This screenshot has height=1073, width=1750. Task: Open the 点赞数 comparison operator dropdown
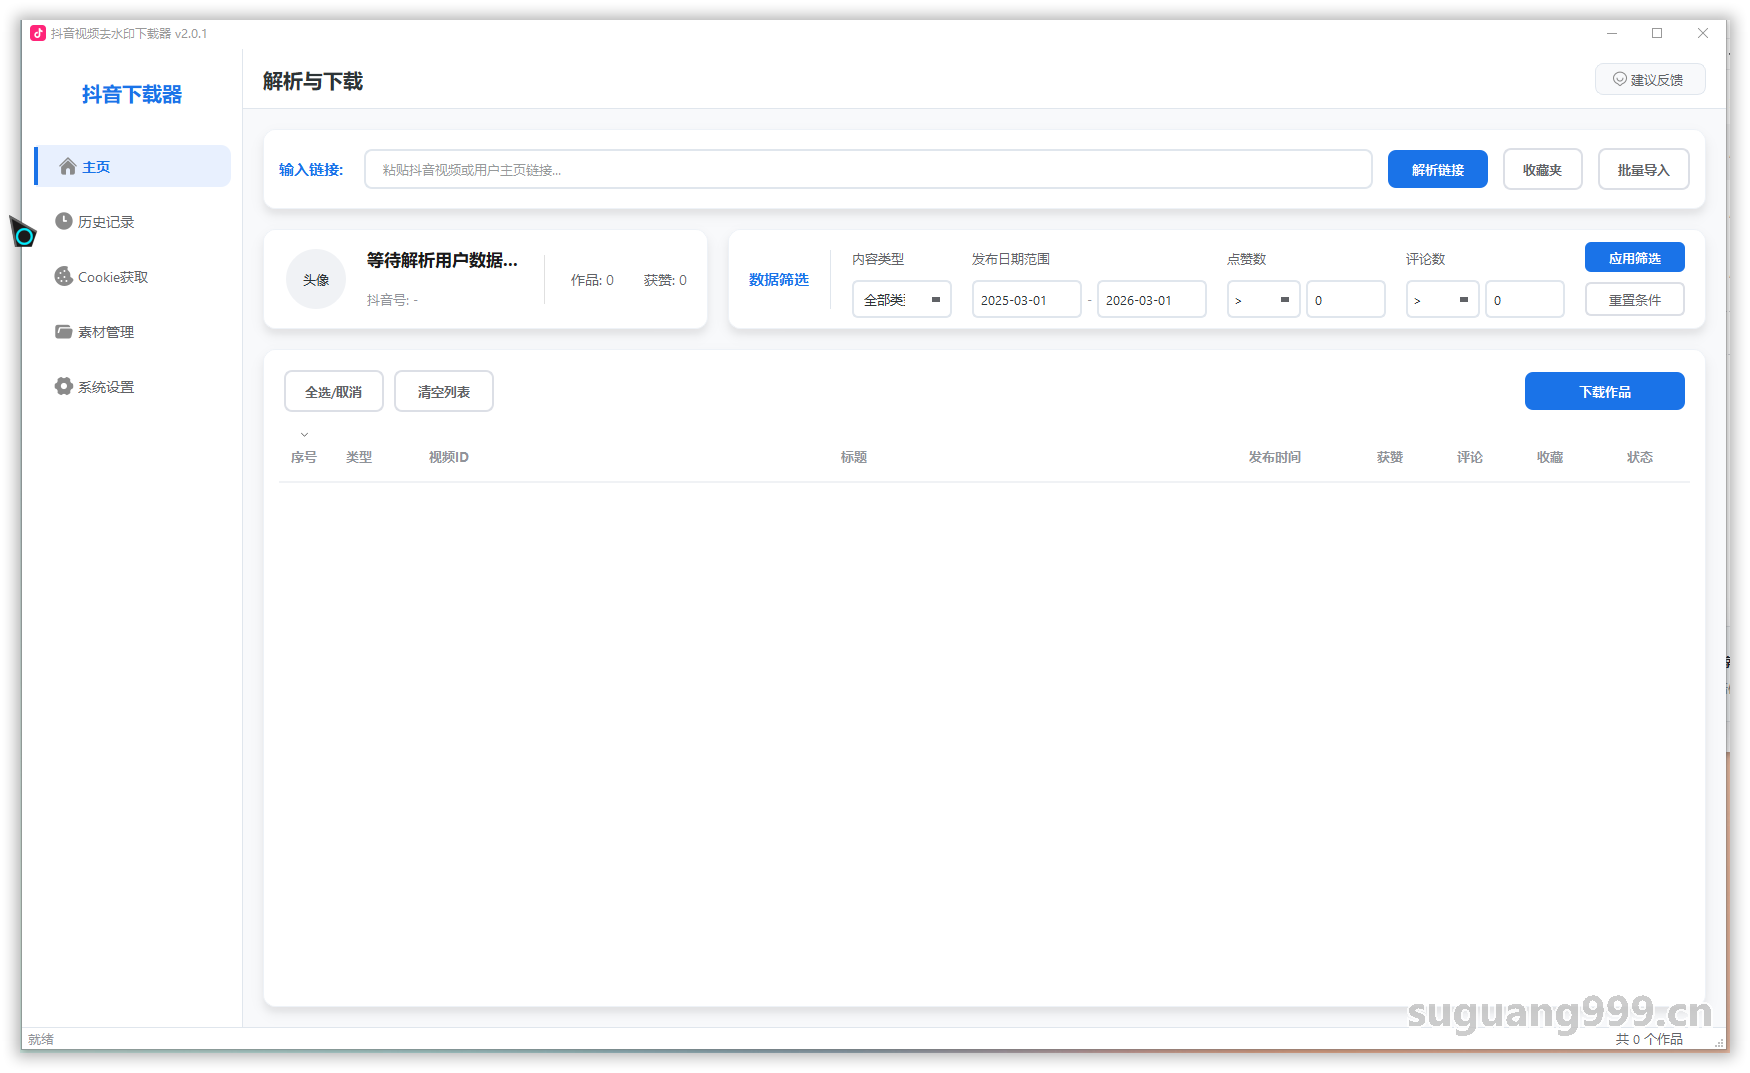pyautogui.click(x=1262, y=300)
